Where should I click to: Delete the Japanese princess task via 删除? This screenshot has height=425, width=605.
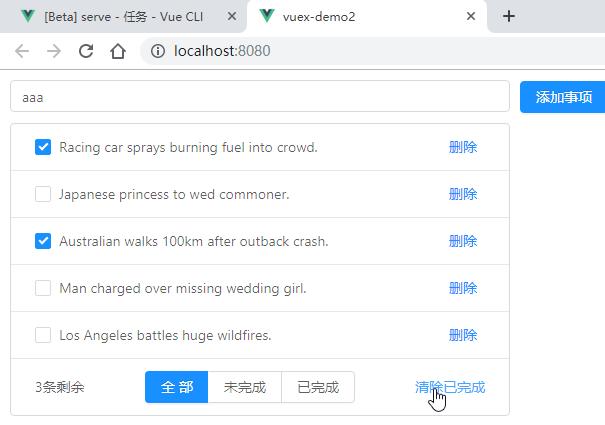coord(463,194)
